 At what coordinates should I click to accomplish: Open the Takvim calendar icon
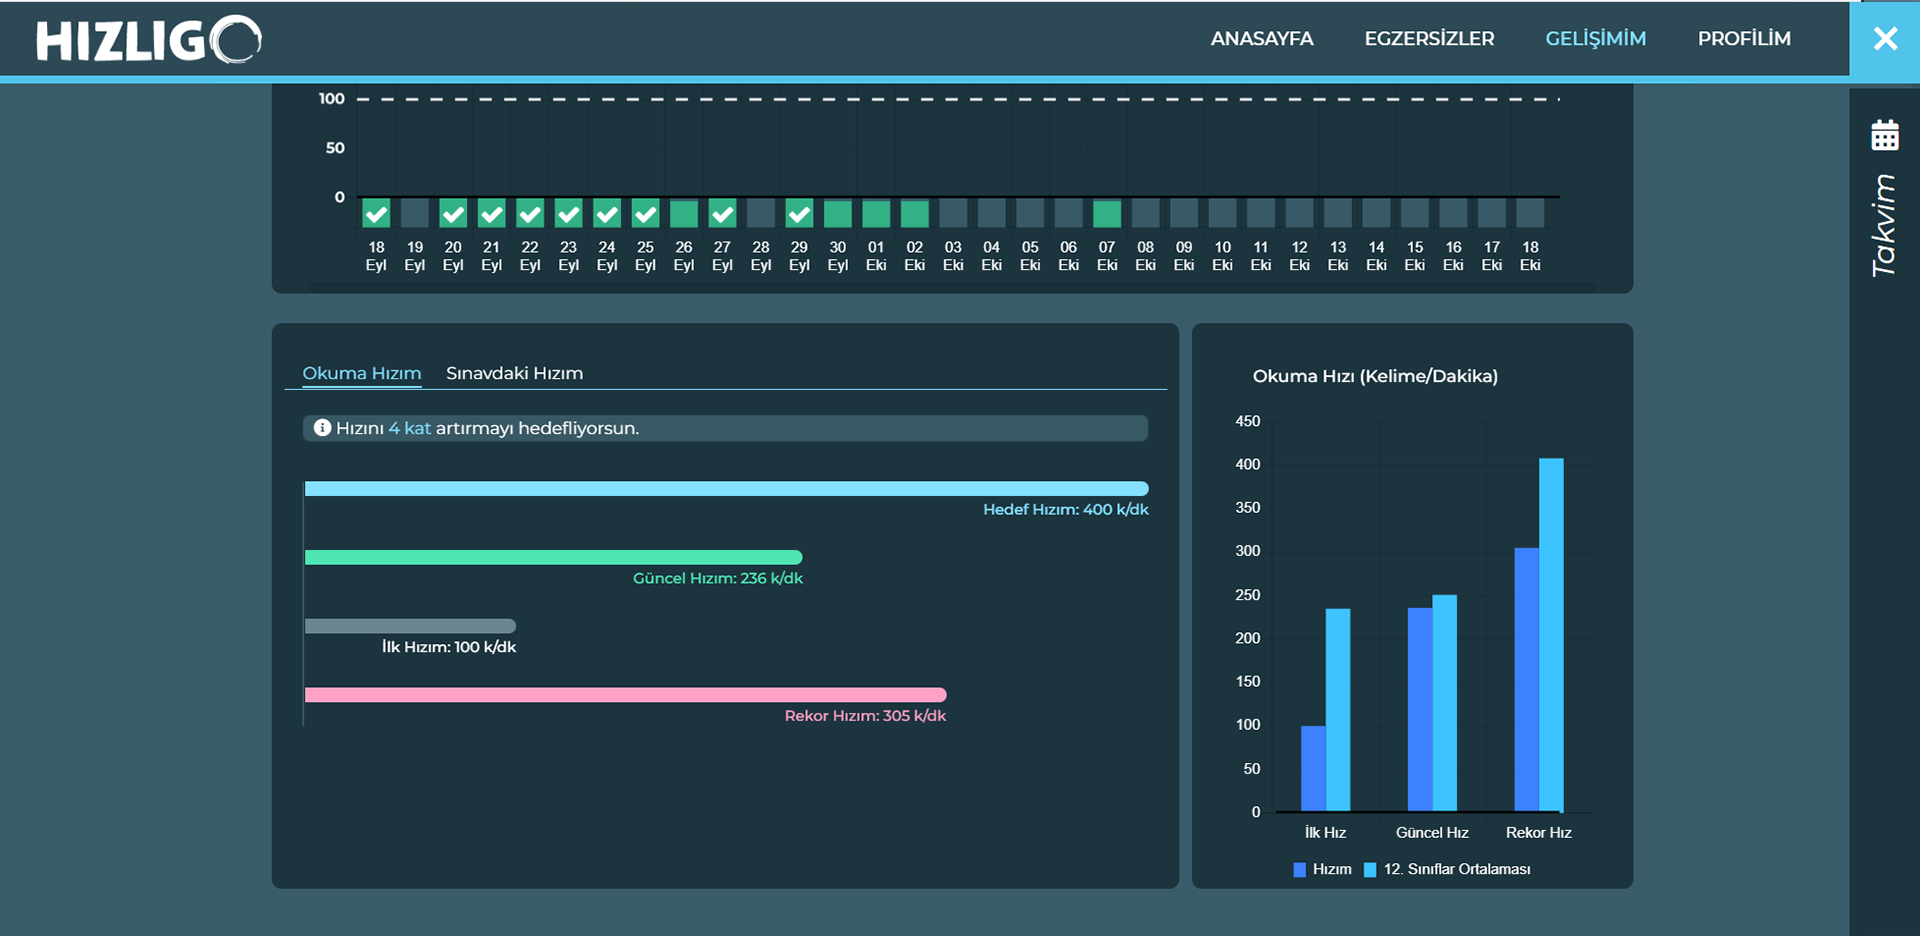tap(1884, 135)
